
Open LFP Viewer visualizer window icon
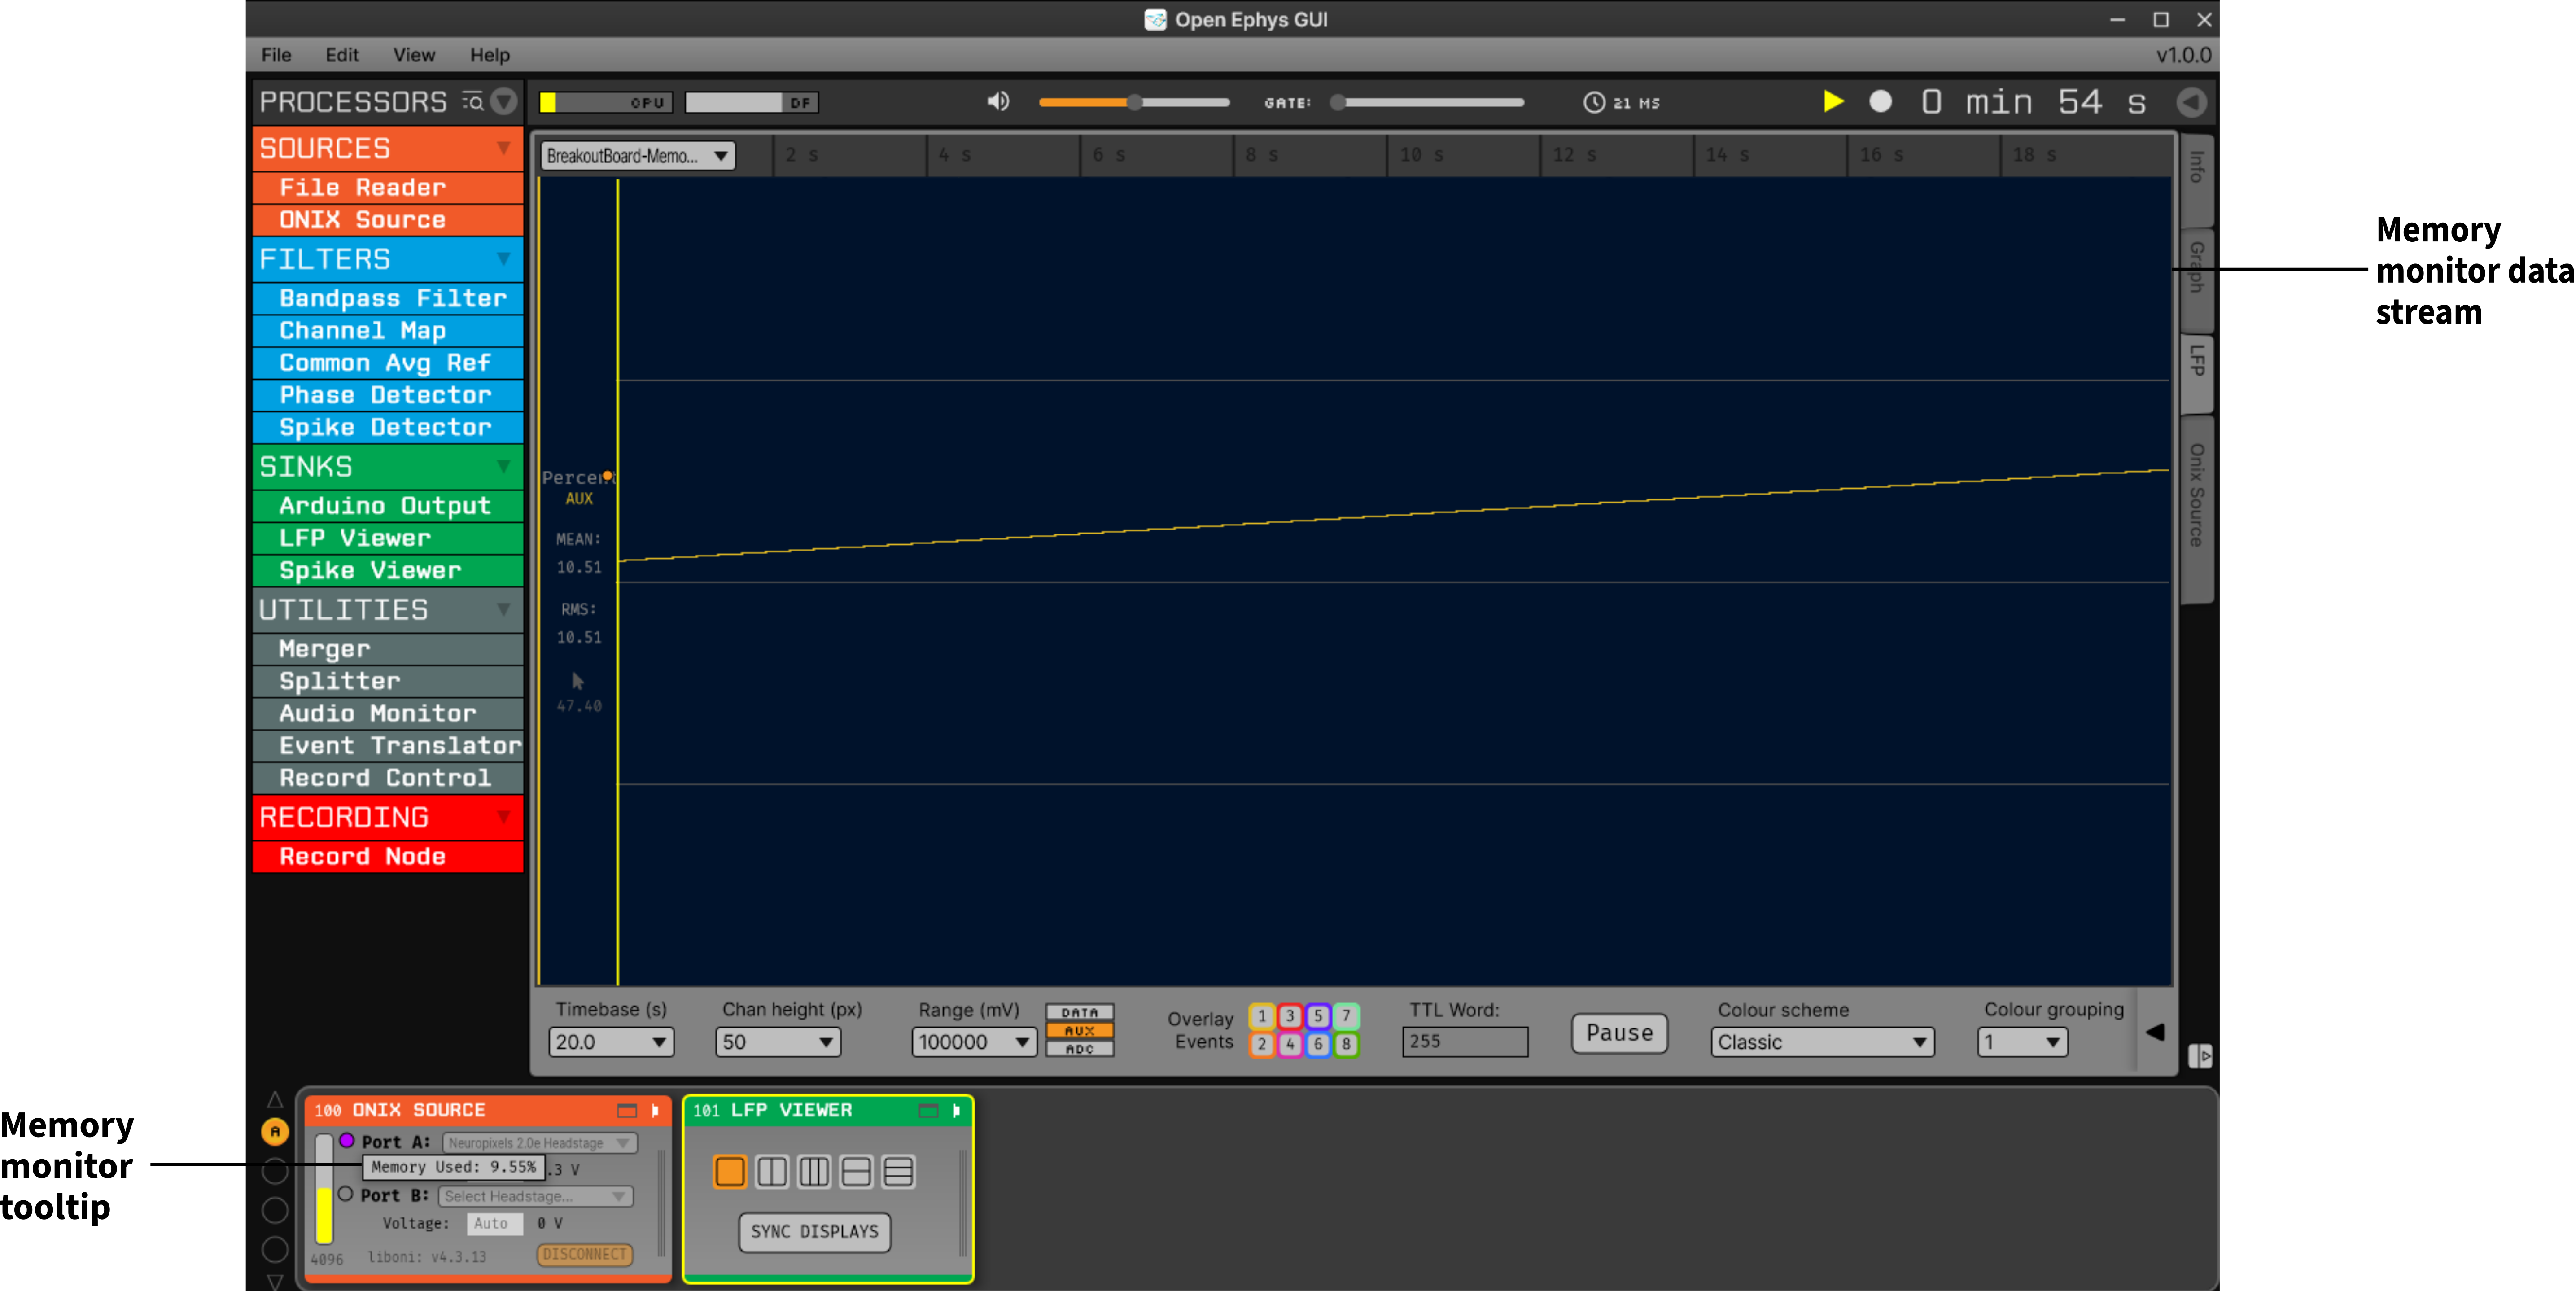coord(928,1110)
